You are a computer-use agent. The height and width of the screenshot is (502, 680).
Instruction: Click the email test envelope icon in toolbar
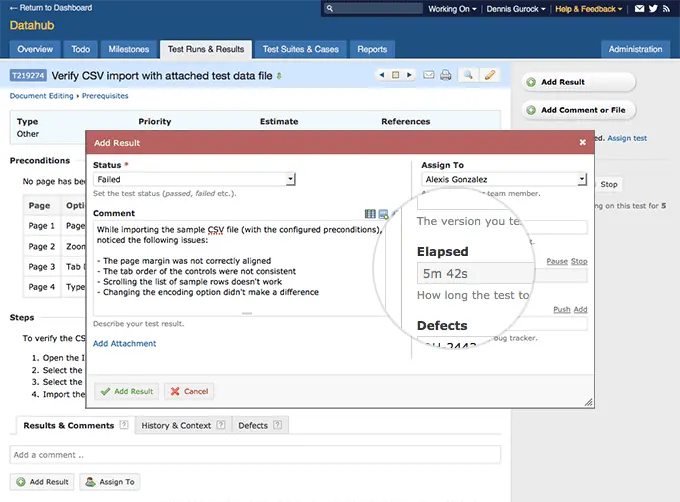coord(428,75)
